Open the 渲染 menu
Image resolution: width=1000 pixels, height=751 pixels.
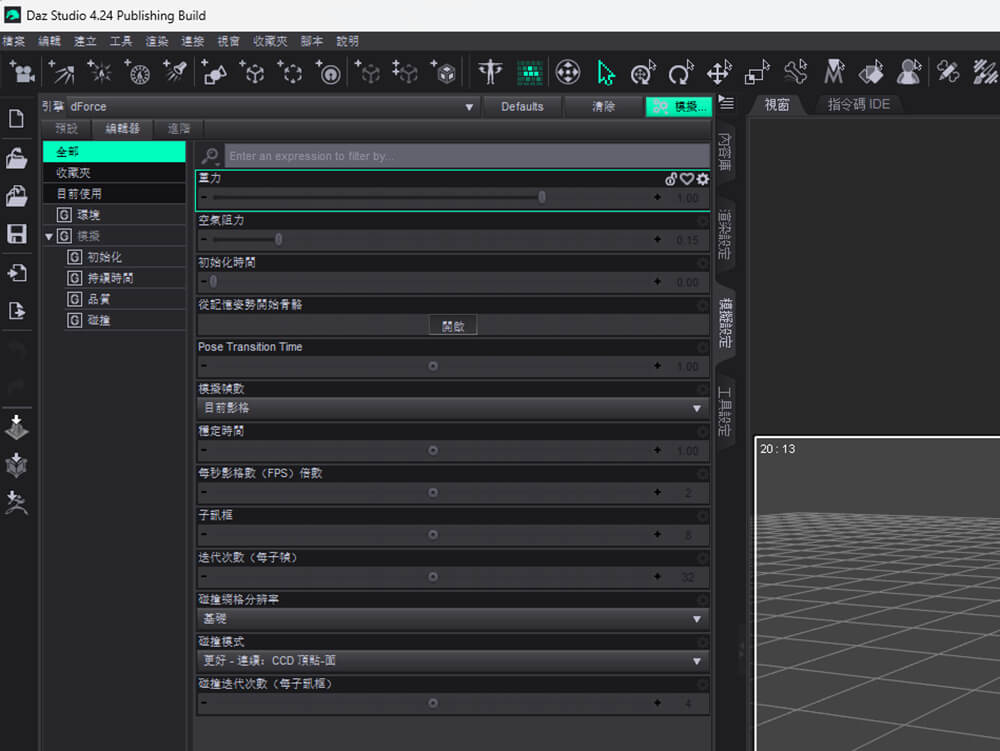[x=156, y=41]
